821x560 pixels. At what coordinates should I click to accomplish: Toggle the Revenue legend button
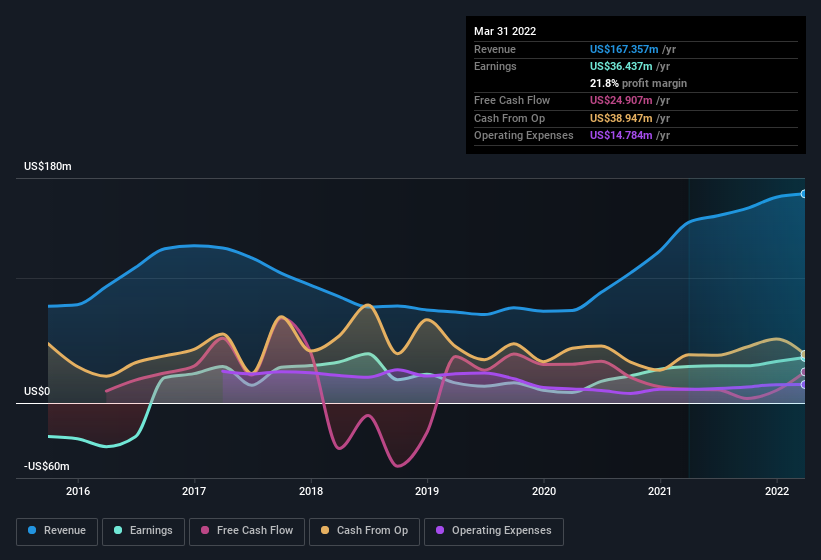click(57, 531)
